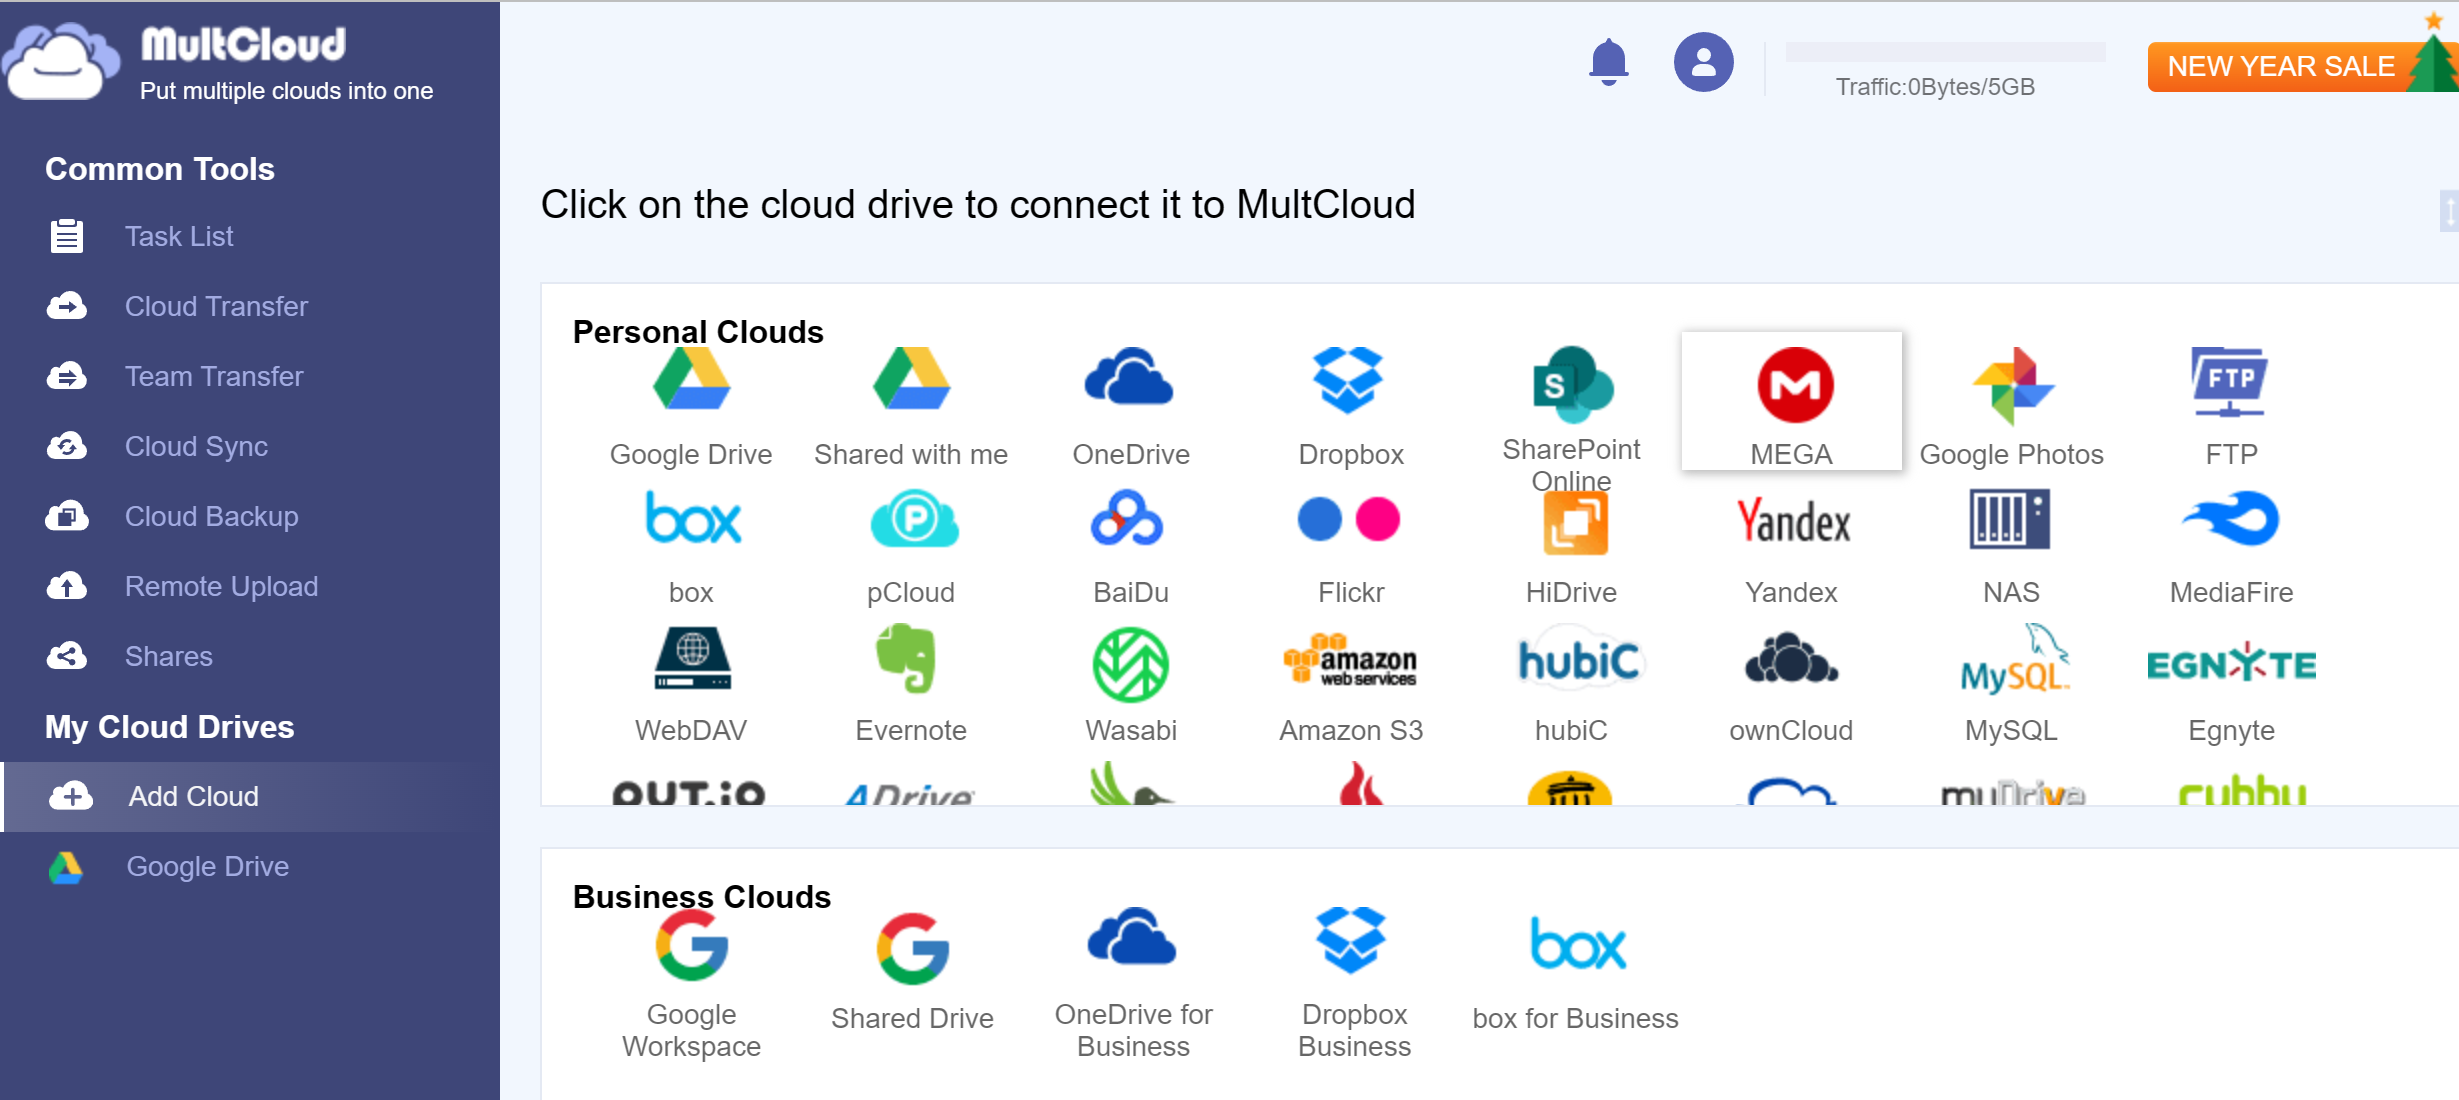The height and width of the screenshot is (1100, 2459).
Task: Open the Cloud Sync menu item
Action: coord(196,447)
